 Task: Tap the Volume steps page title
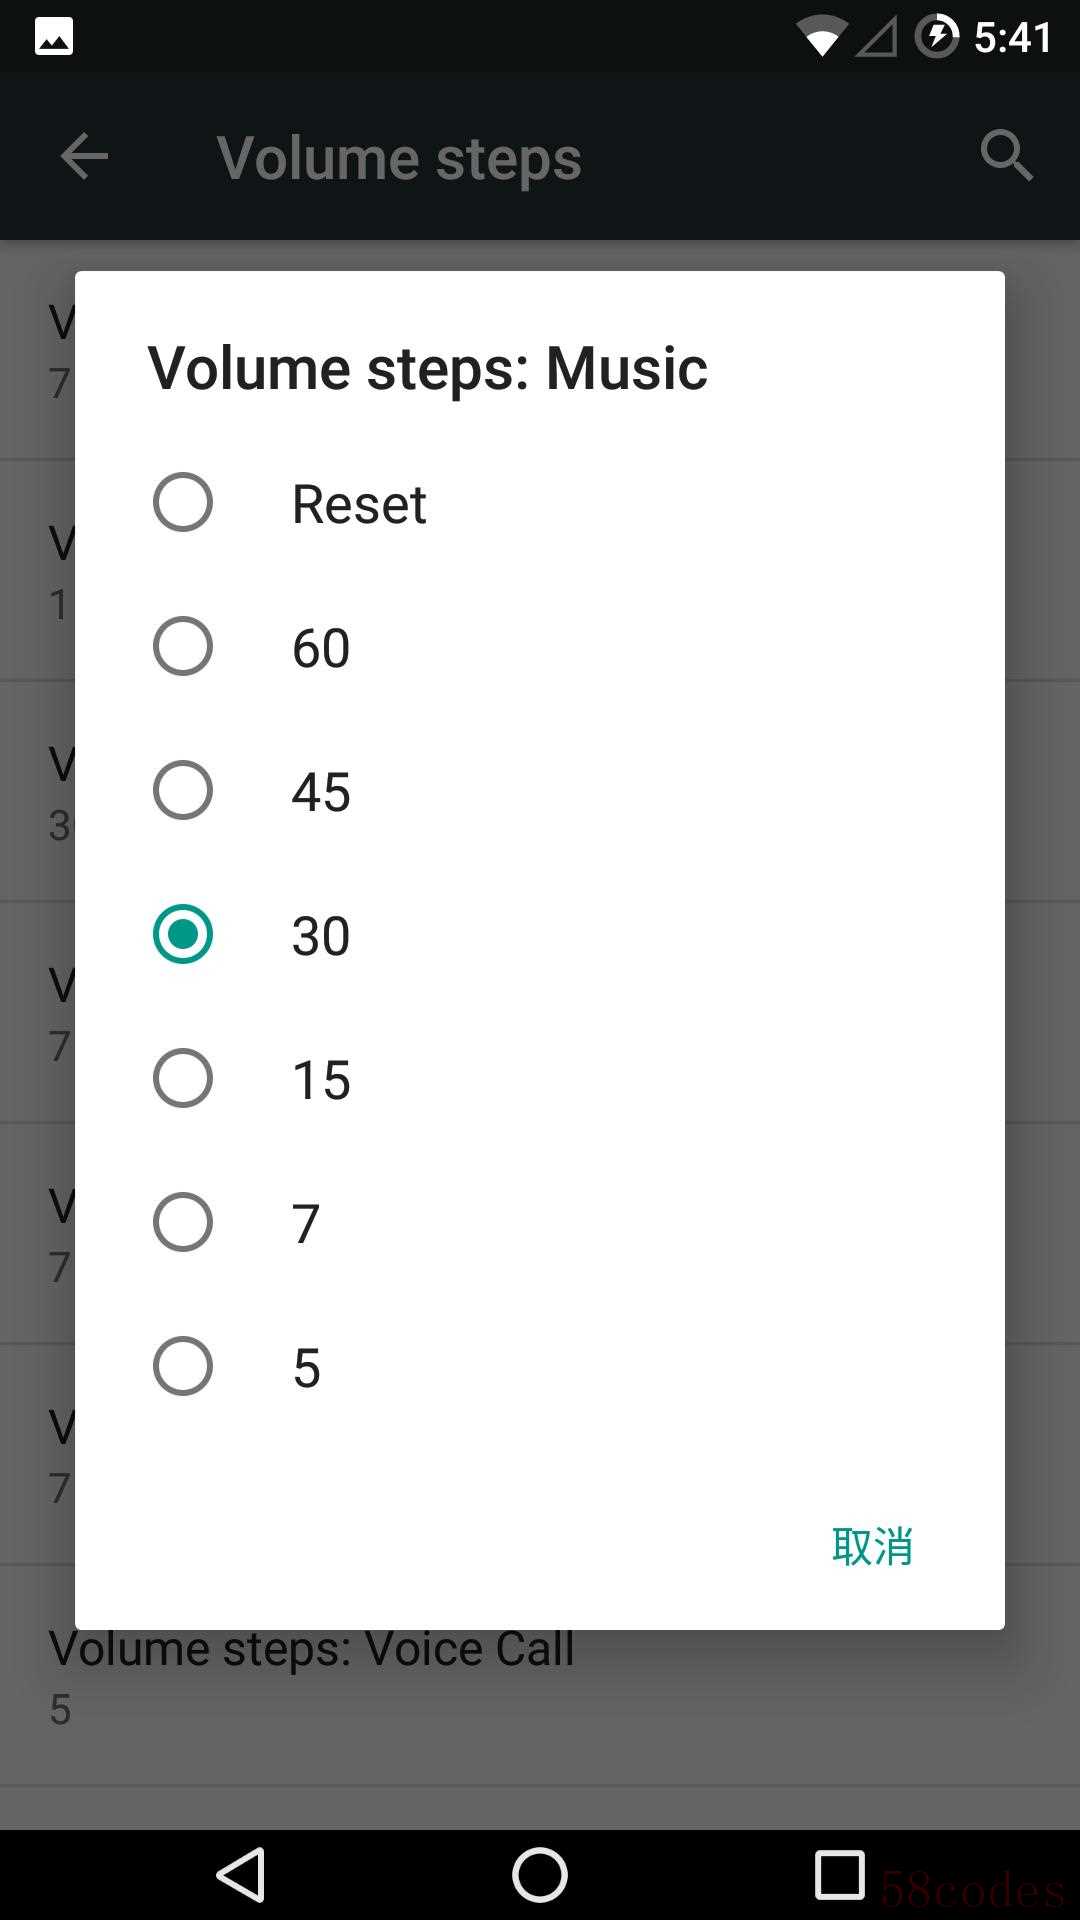click(399, 158)
